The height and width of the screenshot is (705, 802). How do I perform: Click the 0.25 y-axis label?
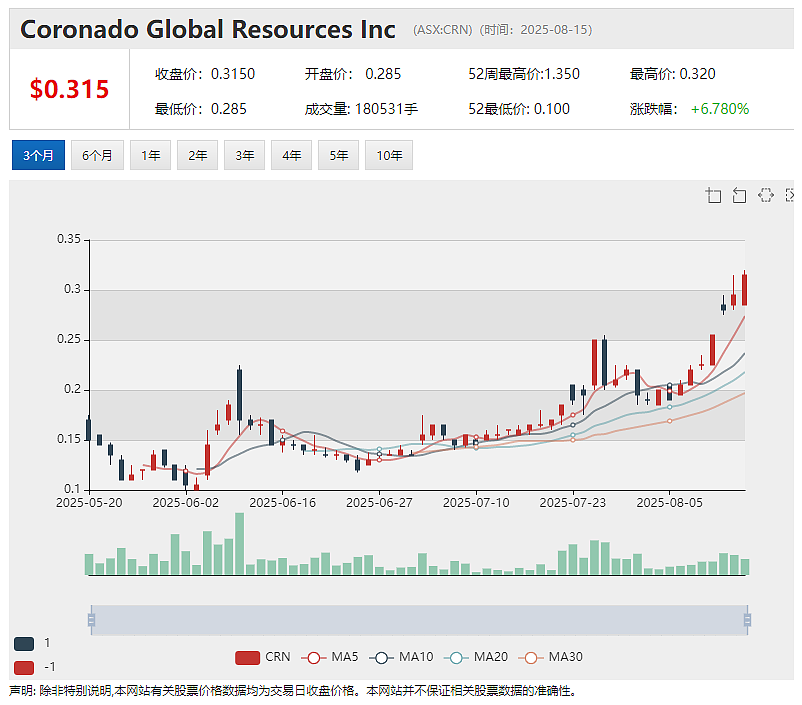click(69, 339)
